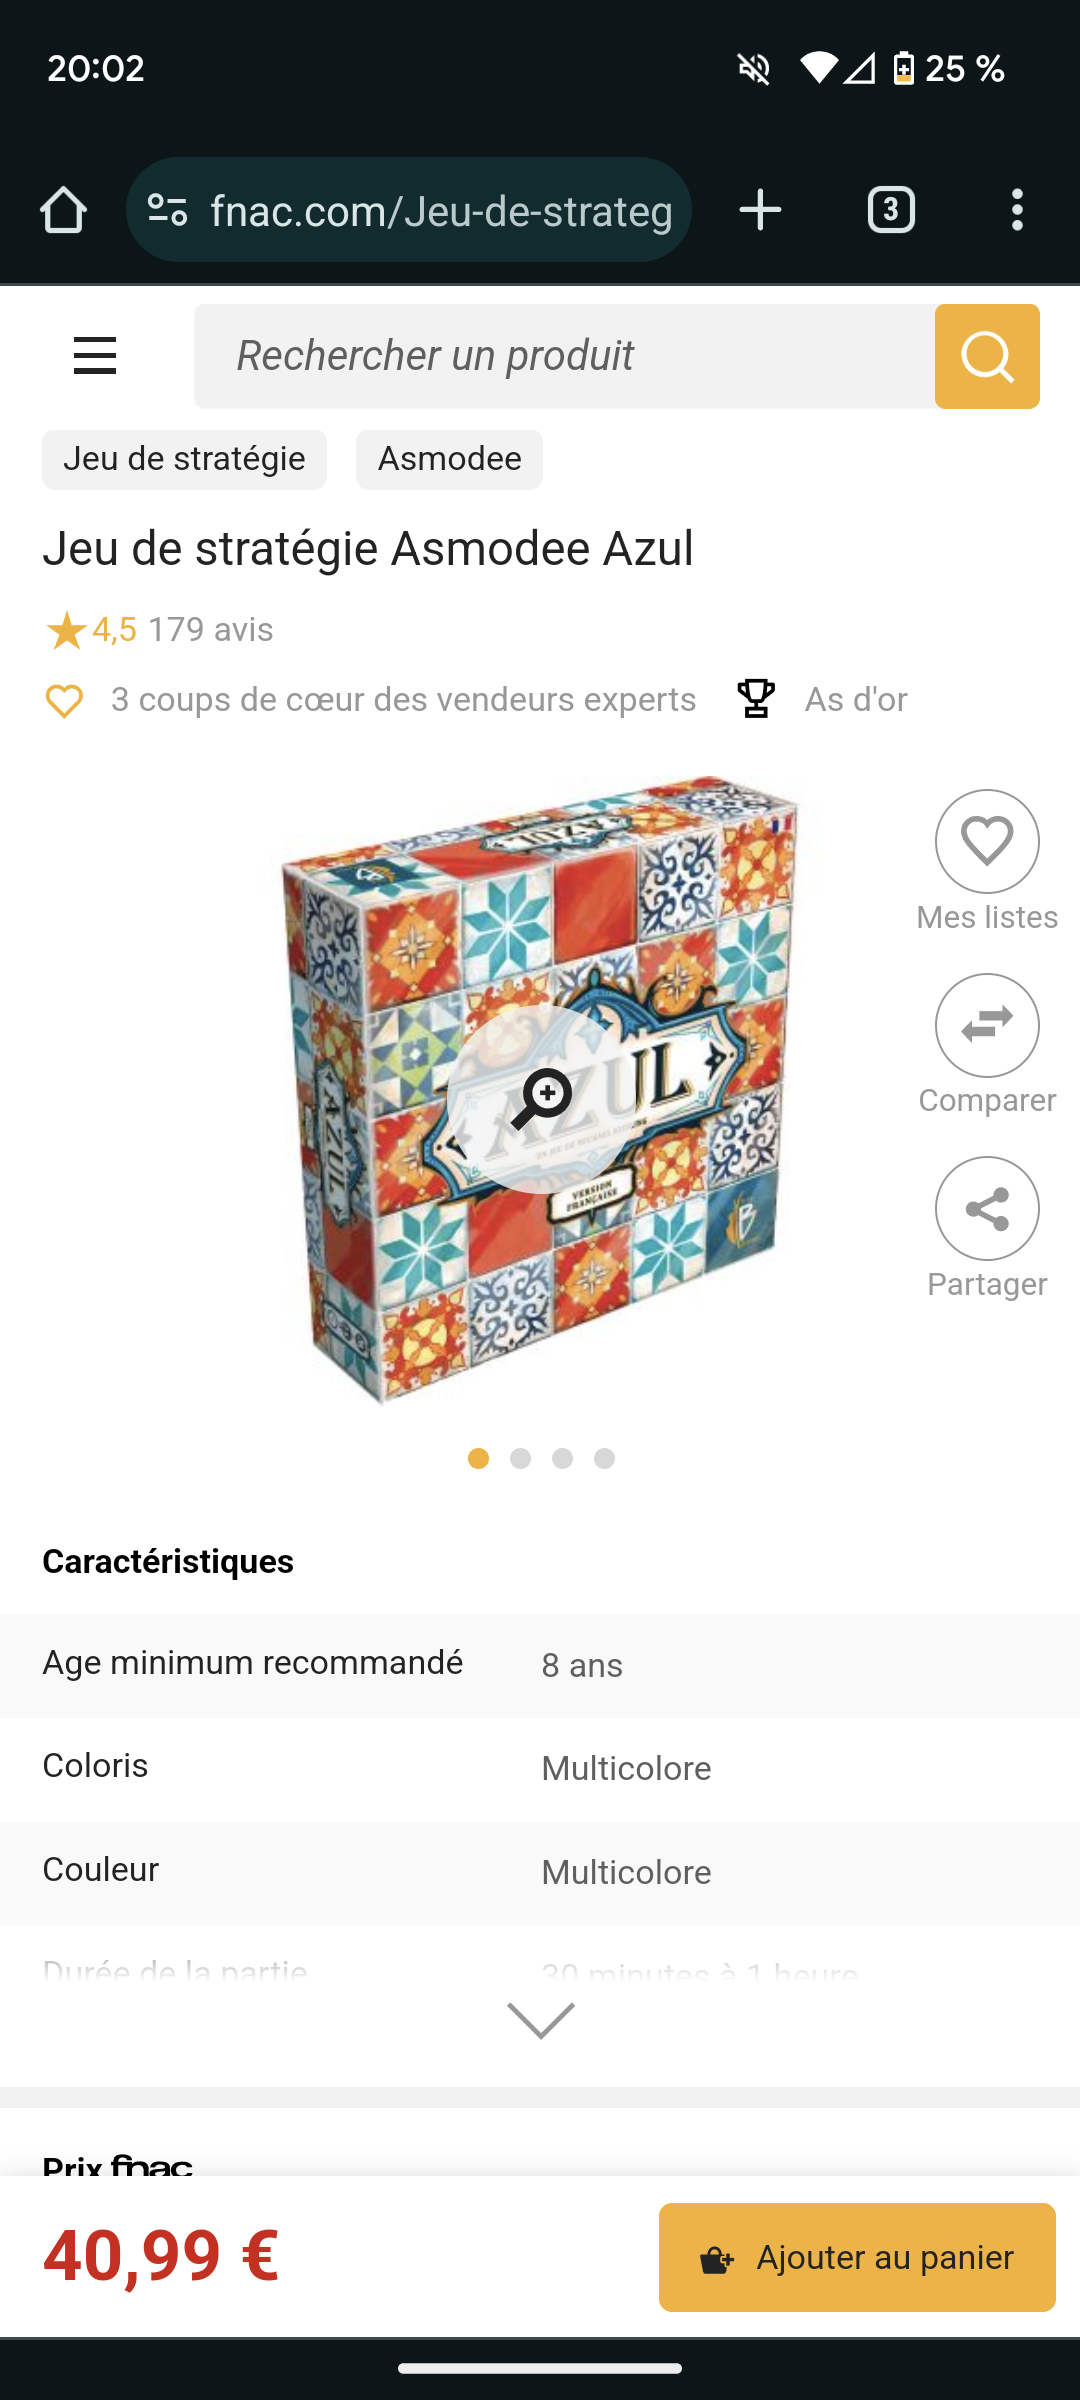View site info icon in address bar
The image size is (1080, 2400).
167,210
